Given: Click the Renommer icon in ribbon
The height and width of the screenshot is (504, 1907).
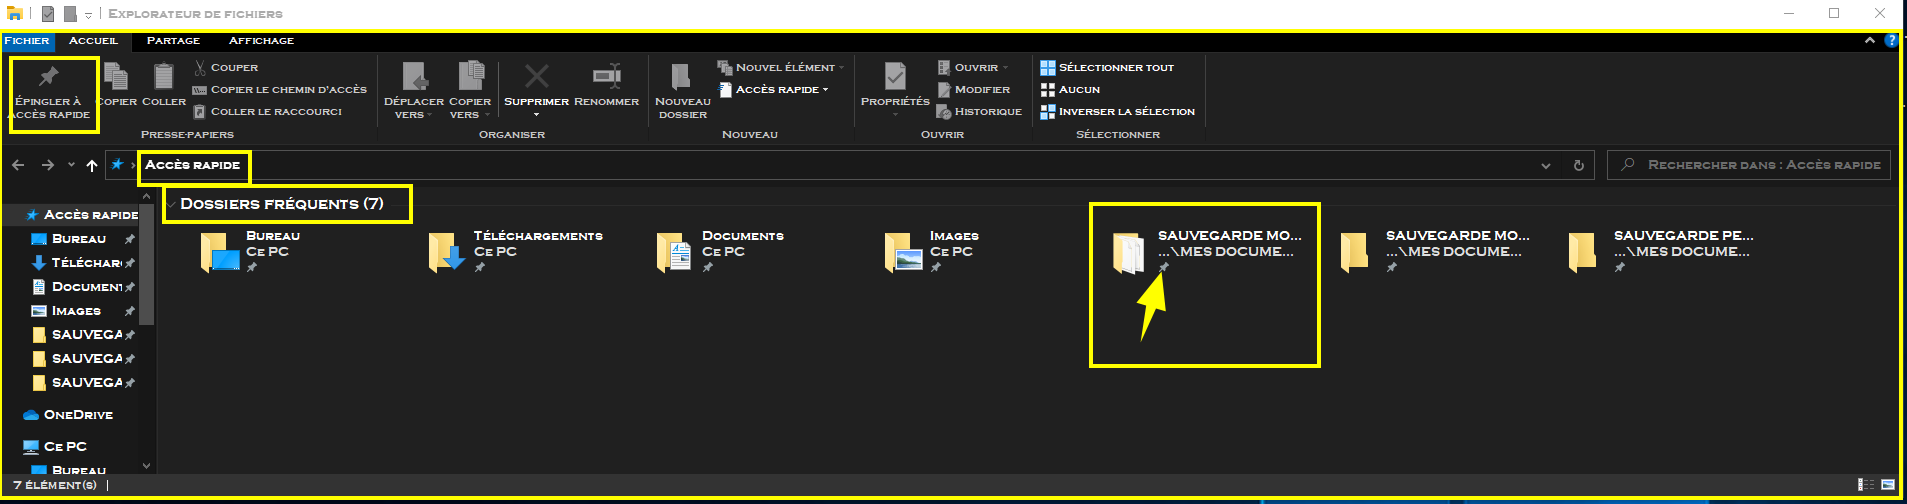Looking at the screenshot, I should (606, 77).
